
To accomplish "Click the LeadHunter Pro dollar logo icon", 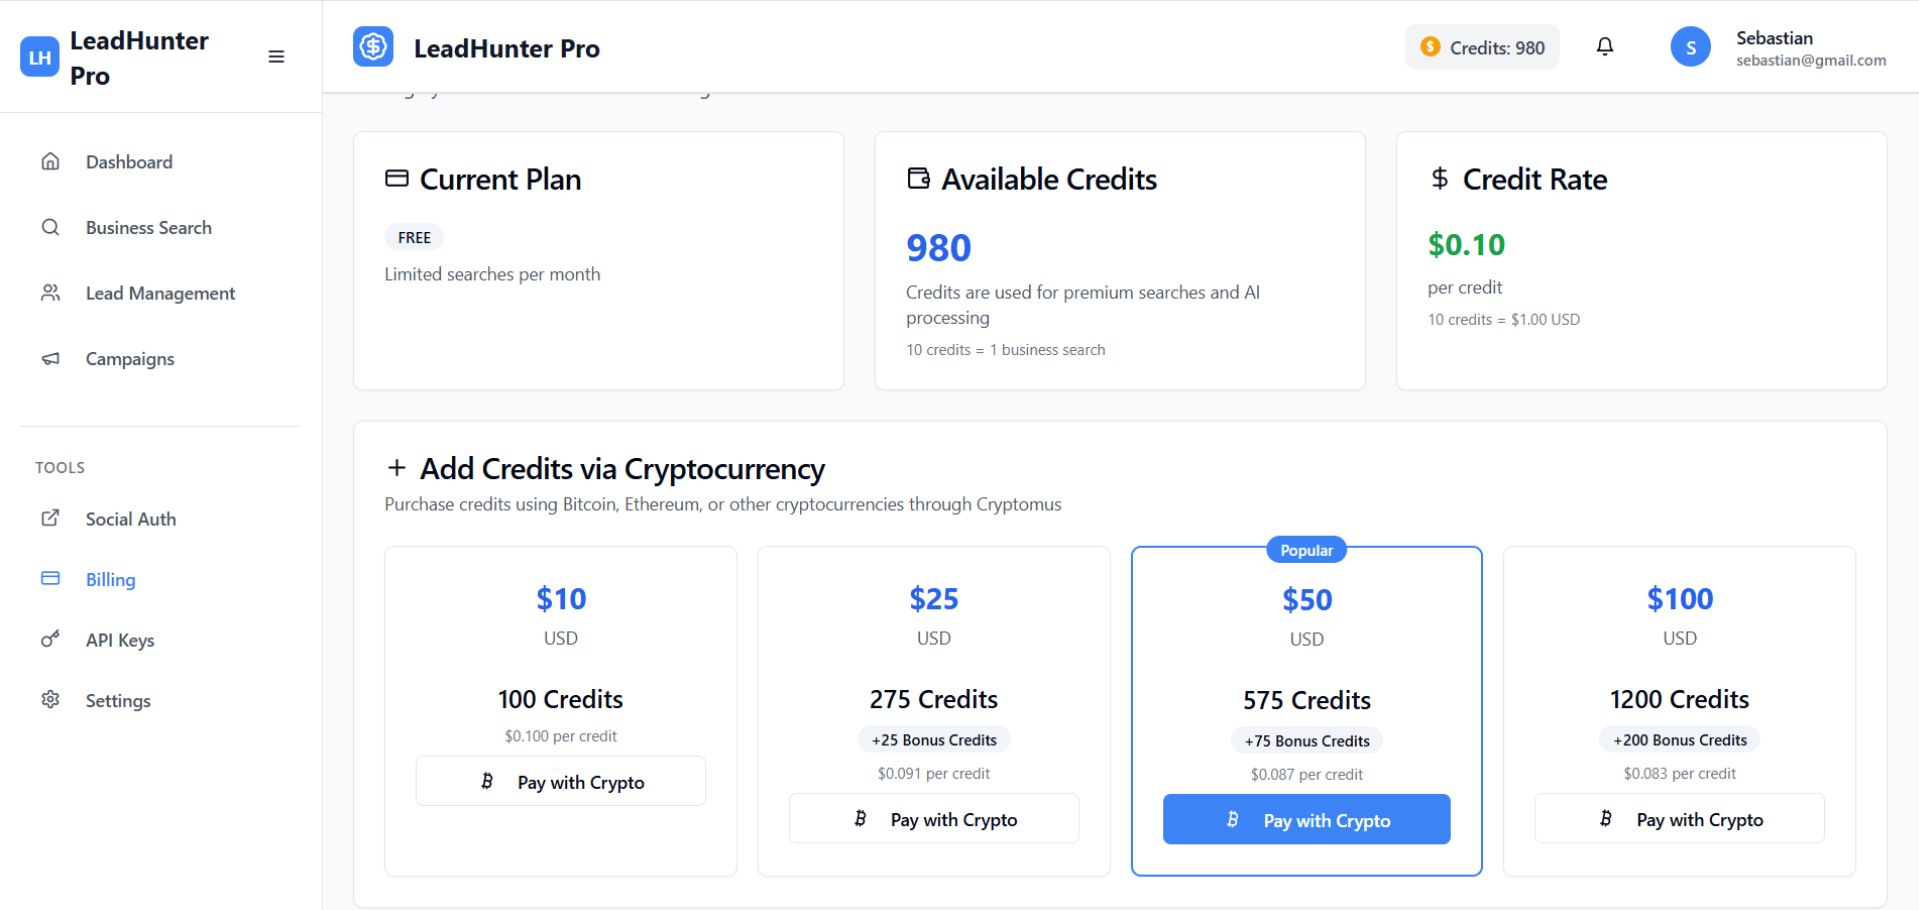I will coord(373,47).
